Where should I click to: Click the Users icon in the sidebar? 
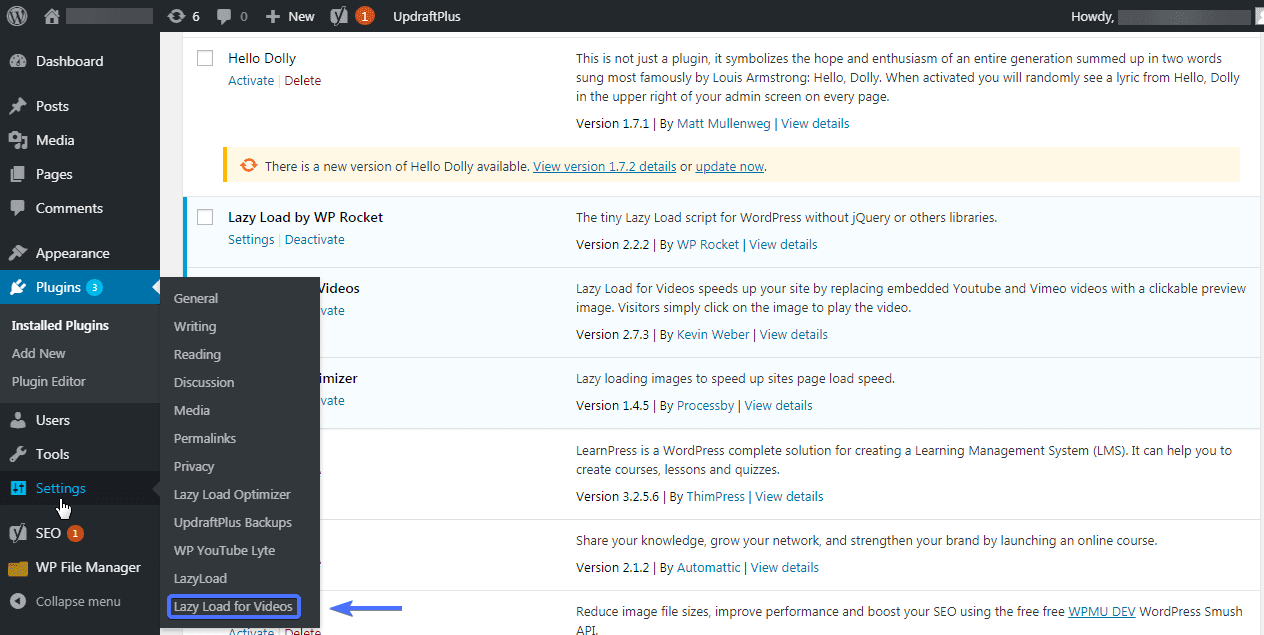coord(18,420)
